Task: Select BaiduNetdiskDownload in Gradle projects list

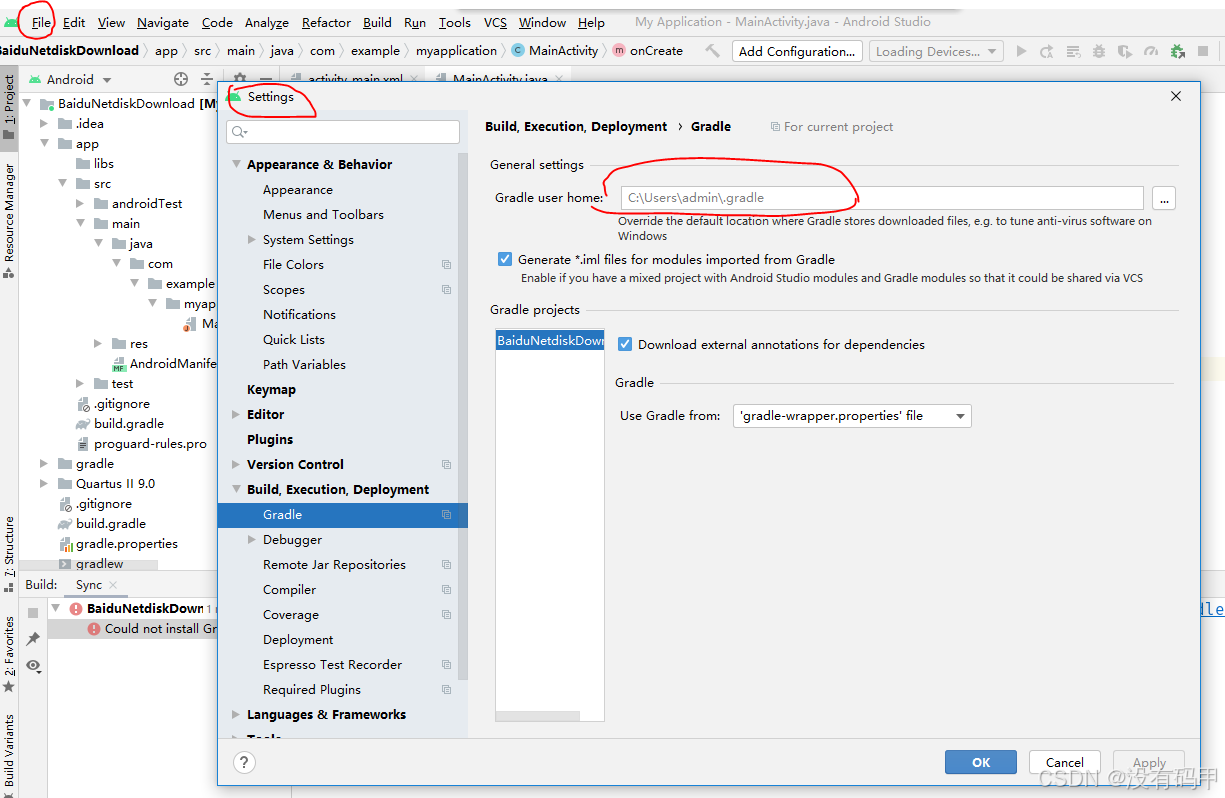Action: (550, 341)
